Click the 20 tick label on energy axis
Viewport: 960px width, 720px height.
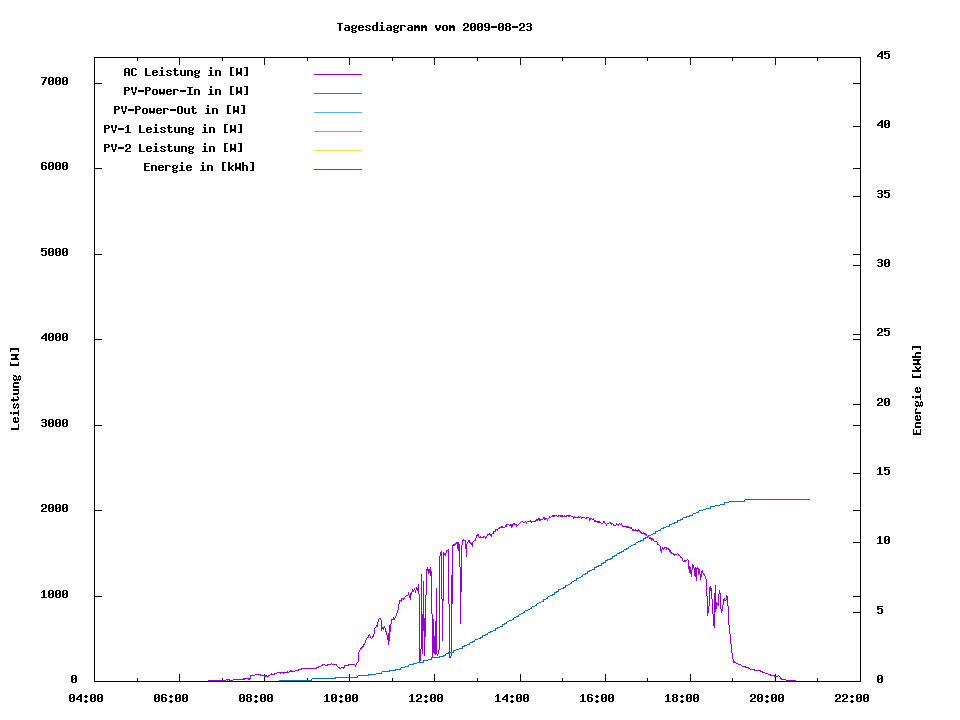(883, 403)
